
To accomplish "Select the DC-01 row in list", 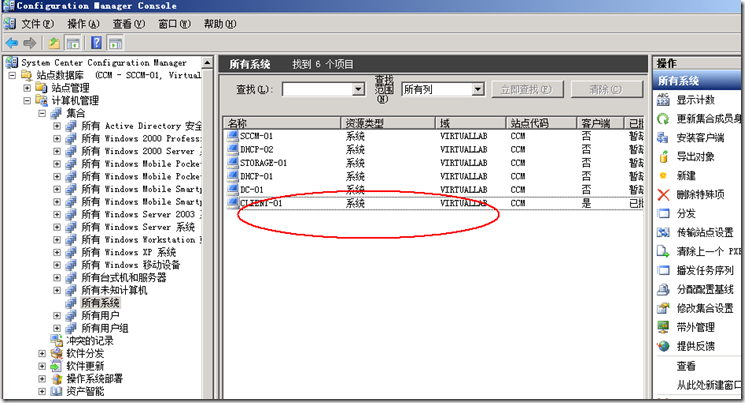I will pyautogui.click(x=434, y=190).
